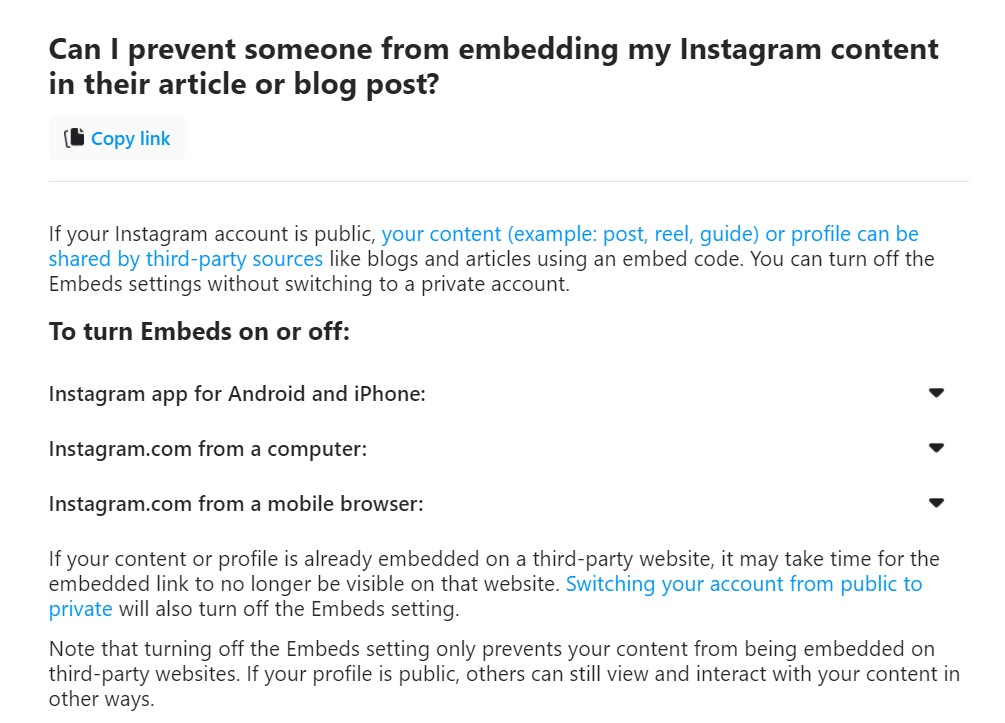Click the clipboard copy icon
The image size is (1005, 723).
point(74,138)
